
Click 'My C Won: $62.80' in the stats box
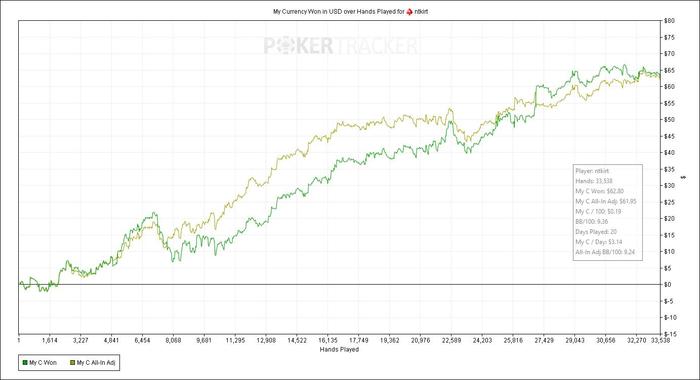coord(600,191)
